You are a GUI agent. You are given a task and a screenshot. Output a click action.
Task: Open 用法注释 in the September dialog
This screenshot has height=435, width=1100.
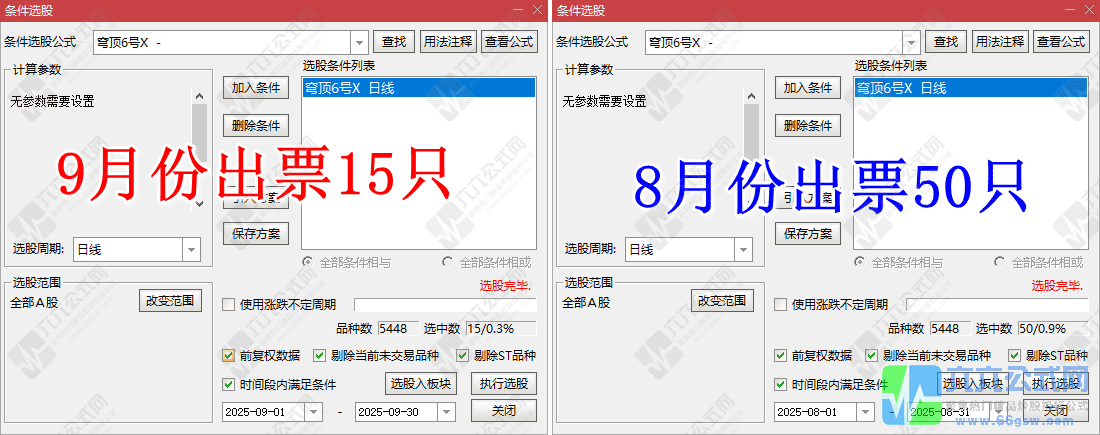(x=448, y=42)
